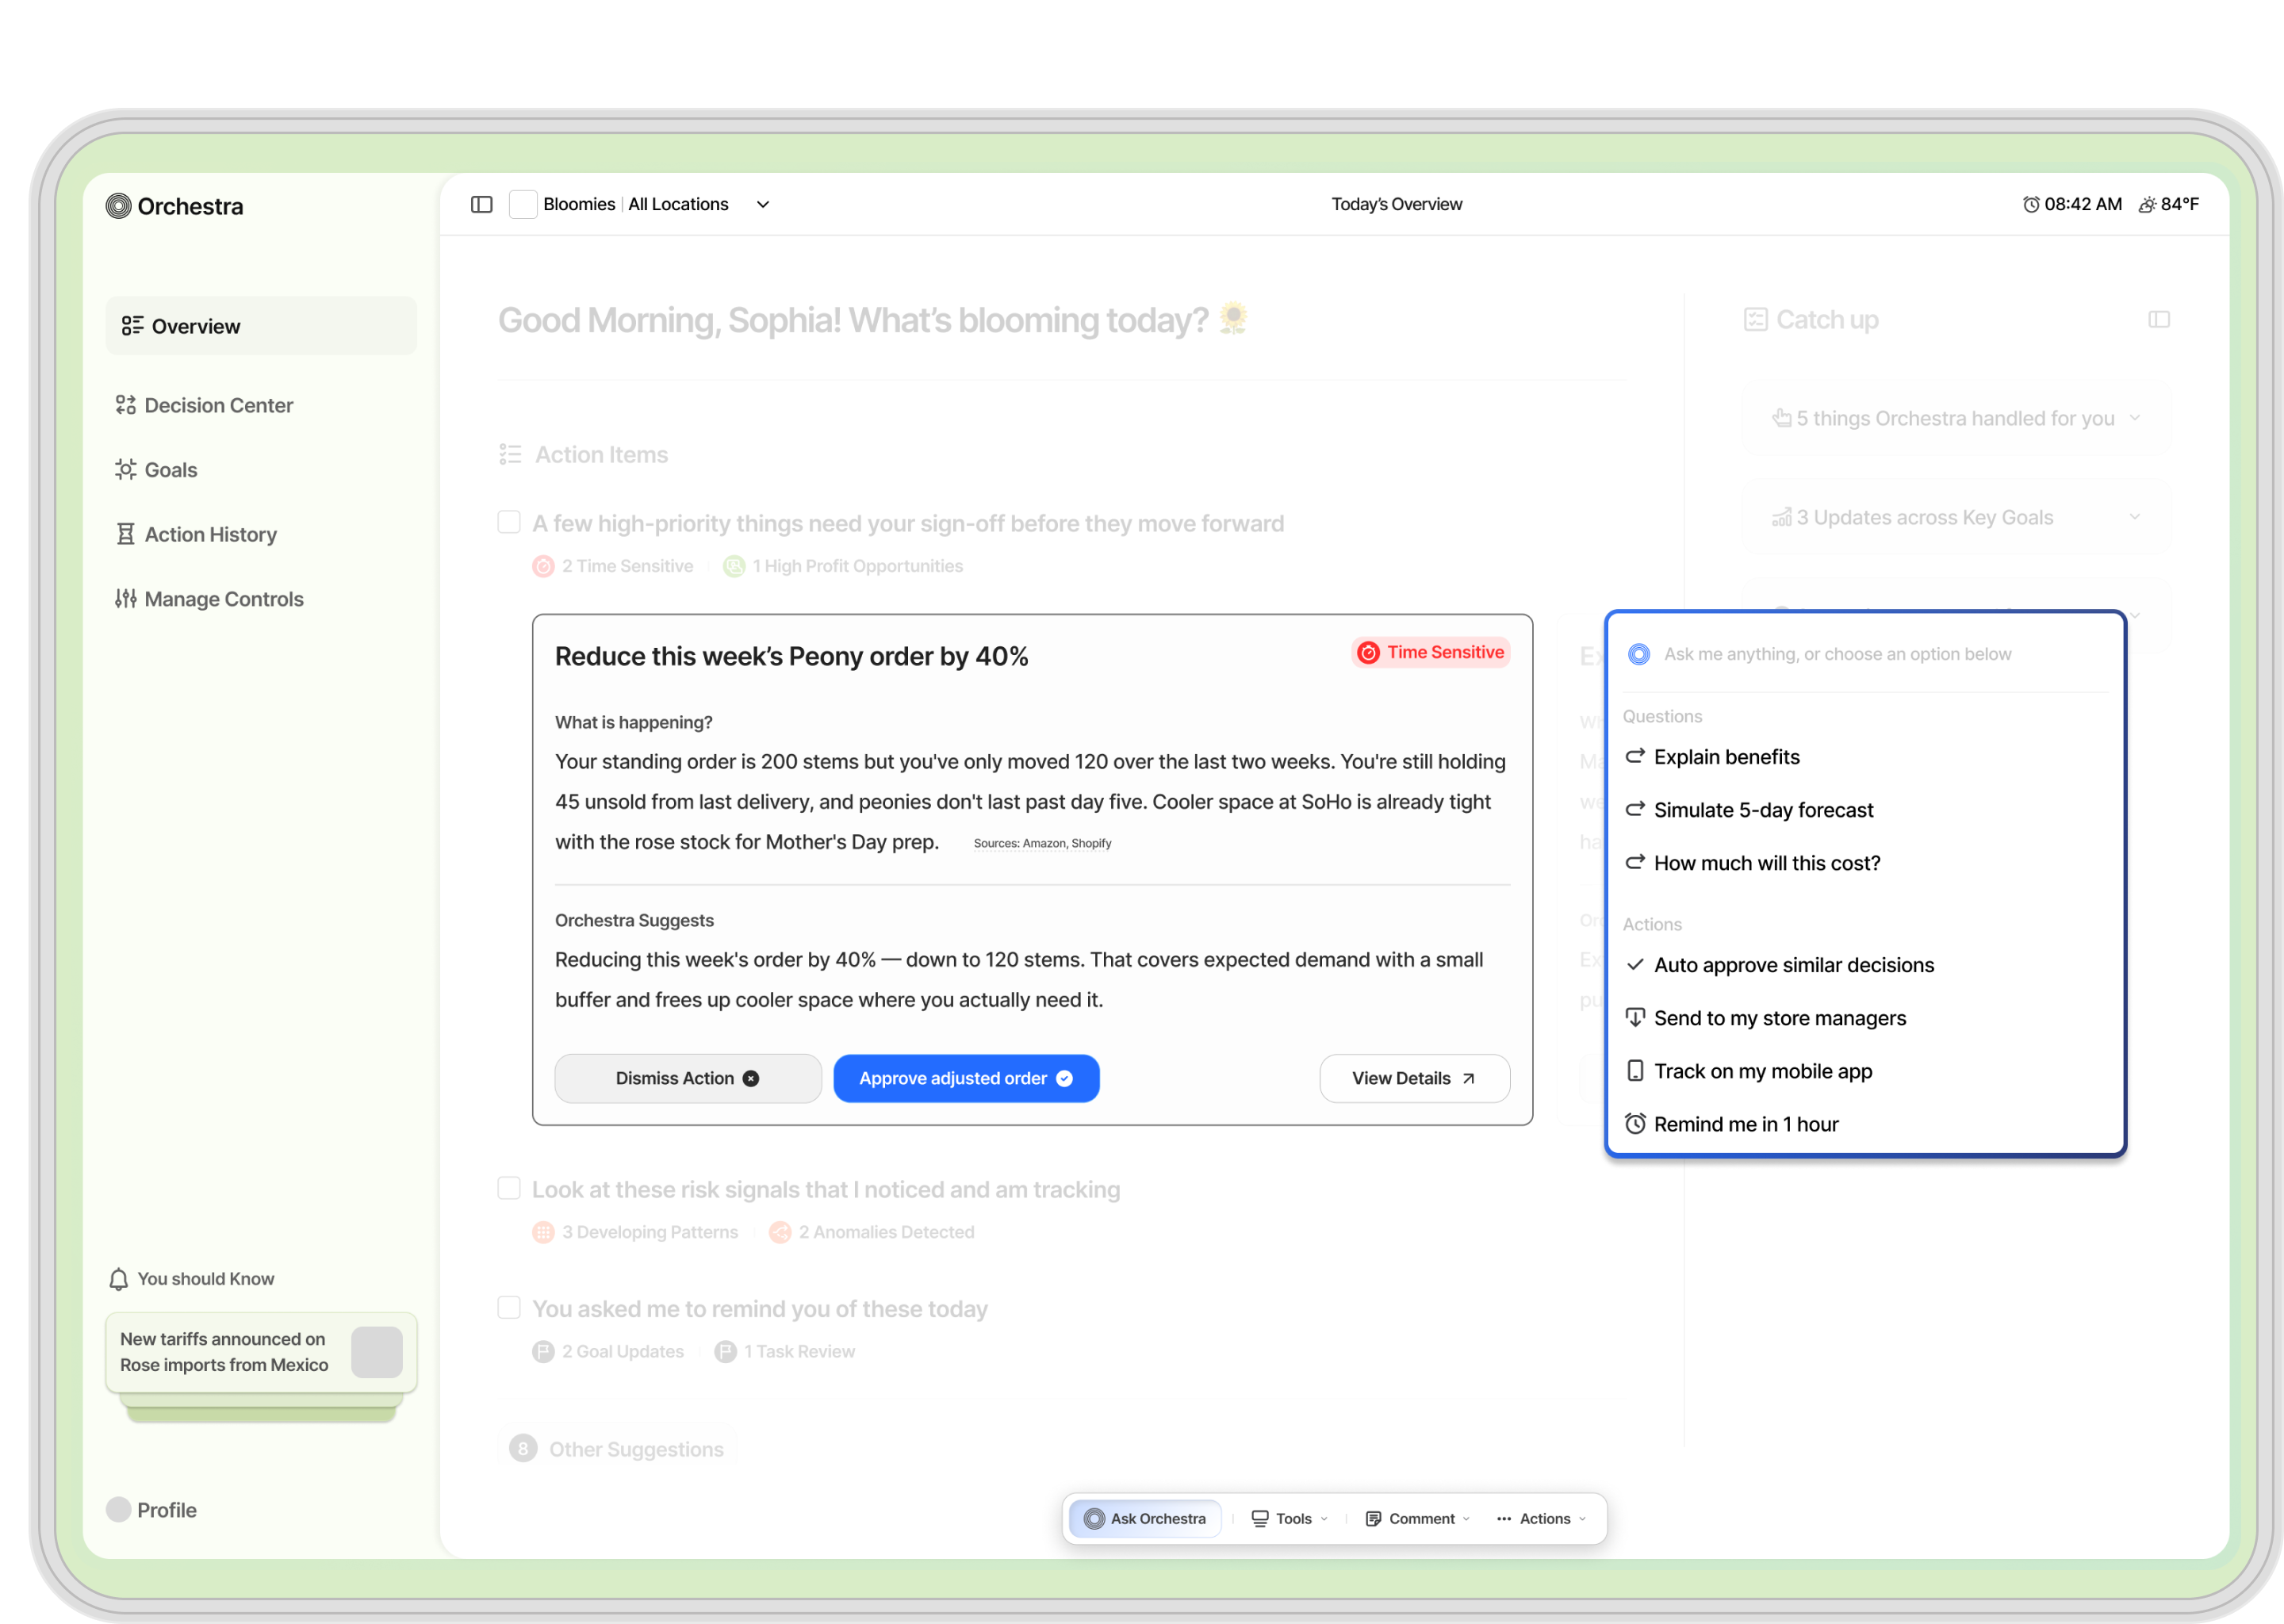
Task: Open the All Locations dropdown
Action: tap(762, 204)
